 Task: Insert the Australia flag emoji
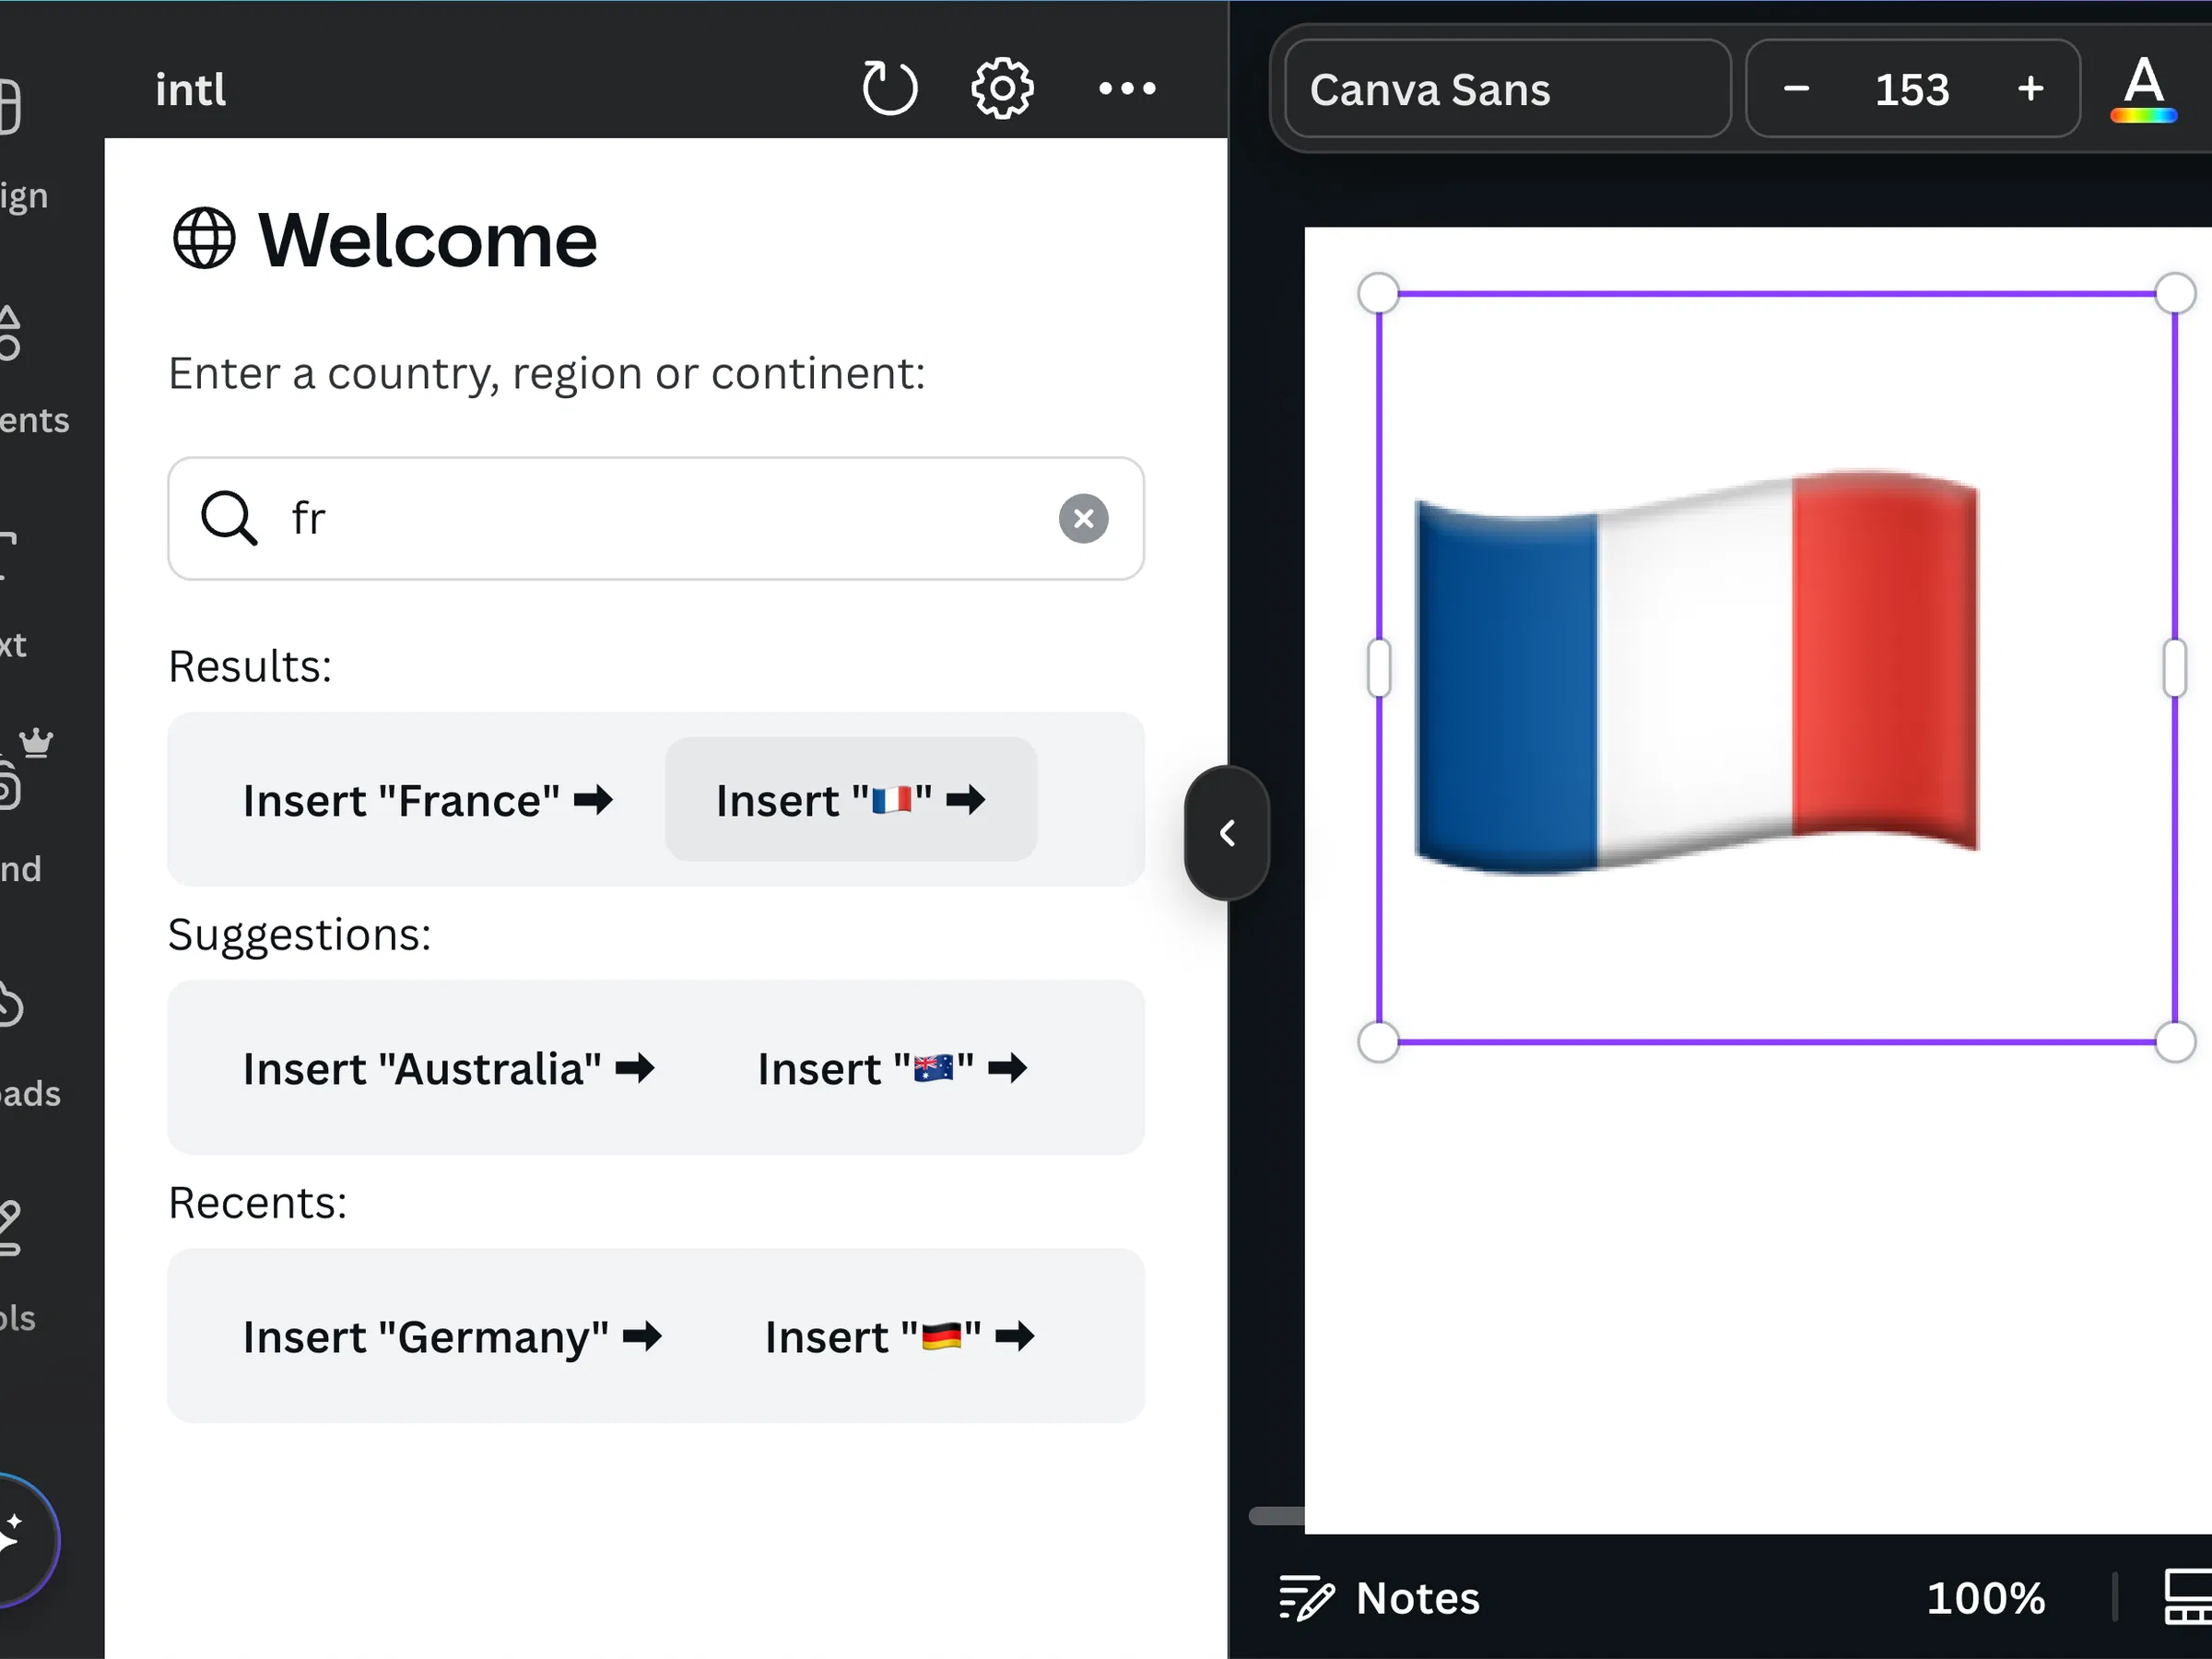(892, 1068)
